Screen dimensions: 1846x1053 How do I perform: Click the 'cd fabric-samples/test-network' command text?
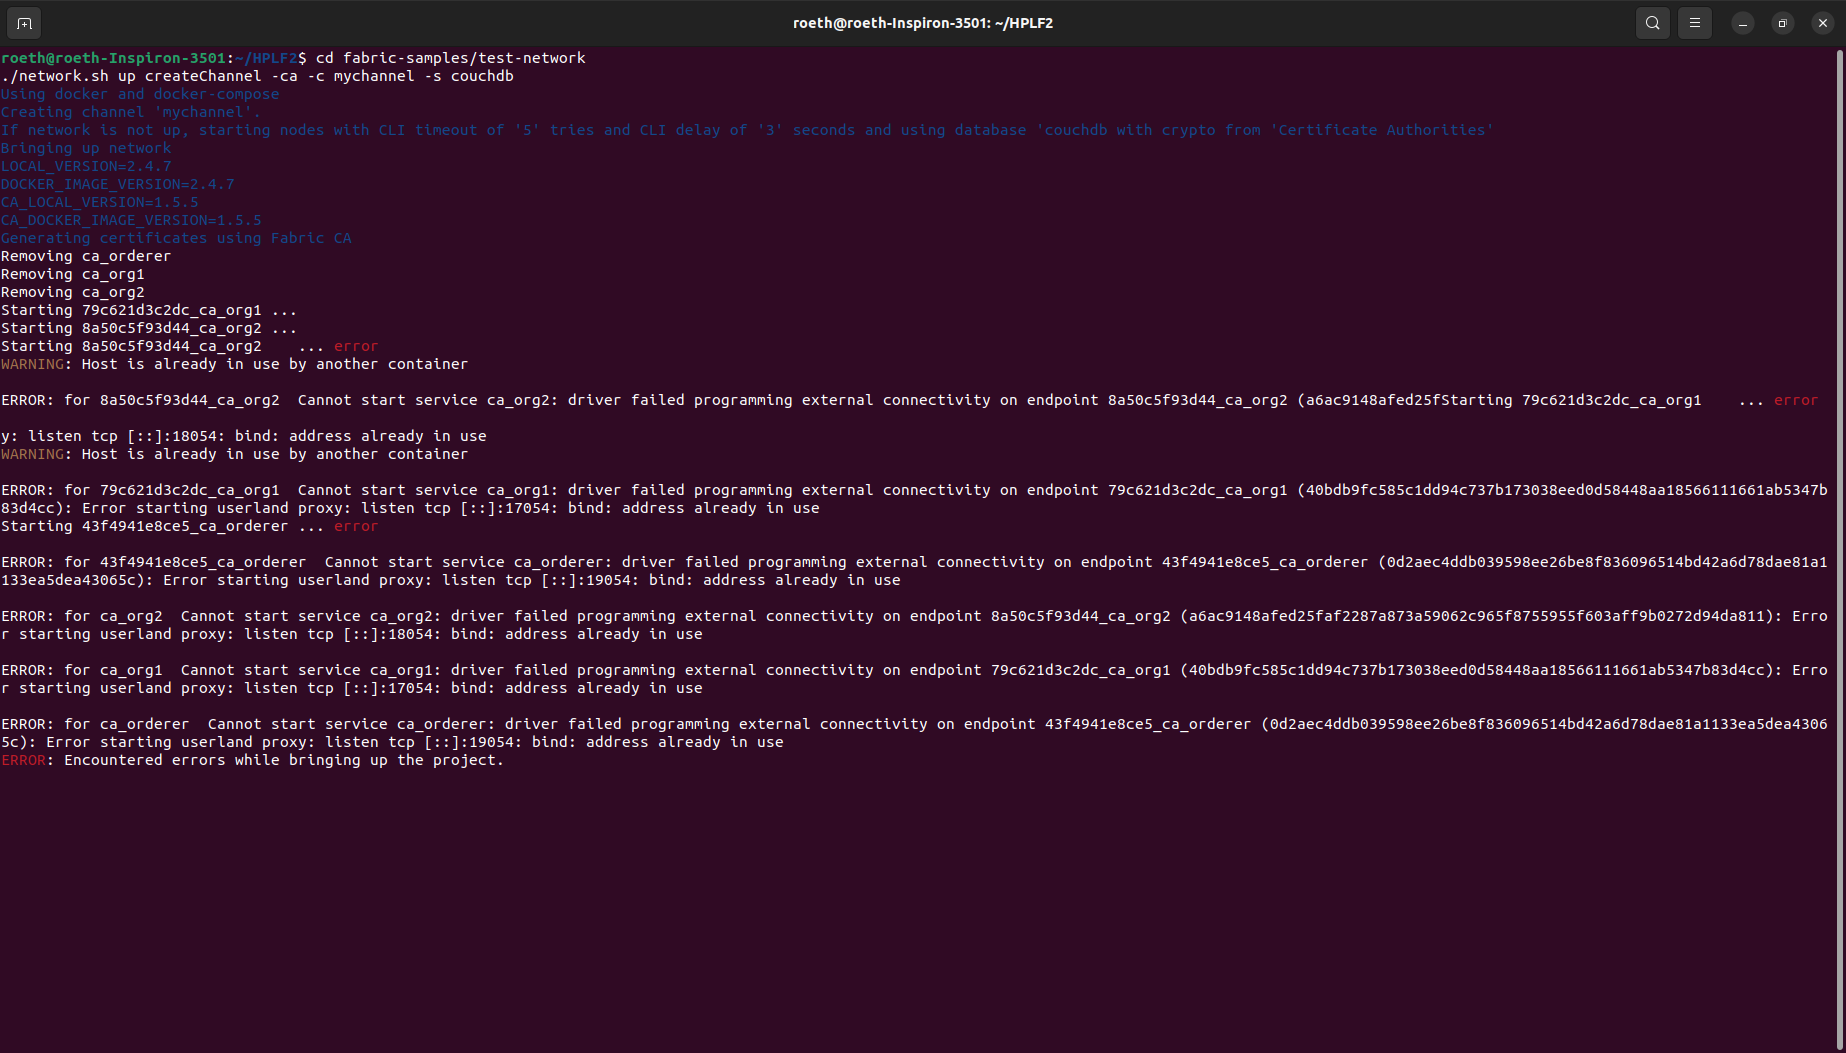click(451, 58)
